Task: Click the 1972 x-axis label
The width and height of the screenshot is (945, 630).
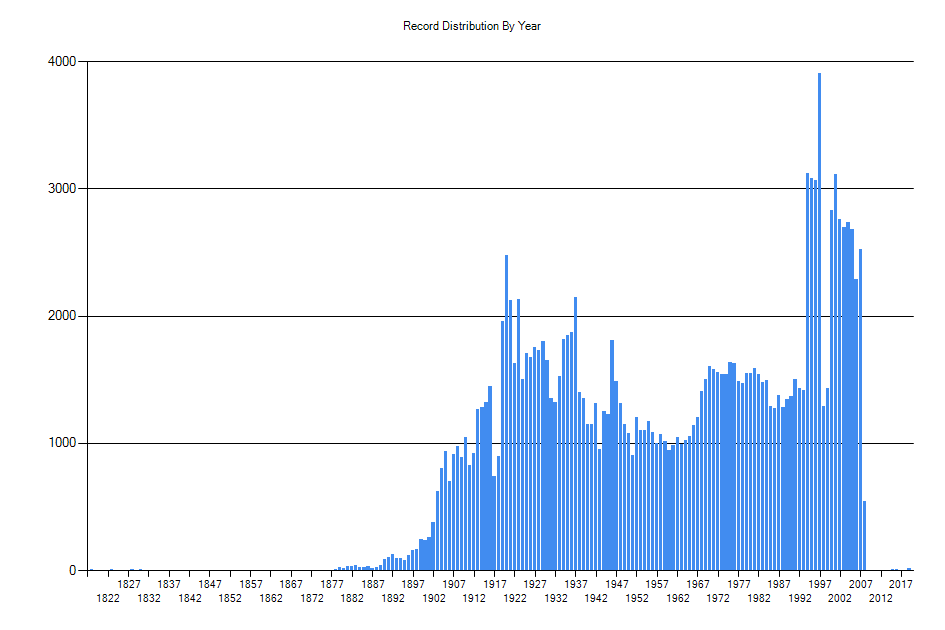Action: coord(718,598)
